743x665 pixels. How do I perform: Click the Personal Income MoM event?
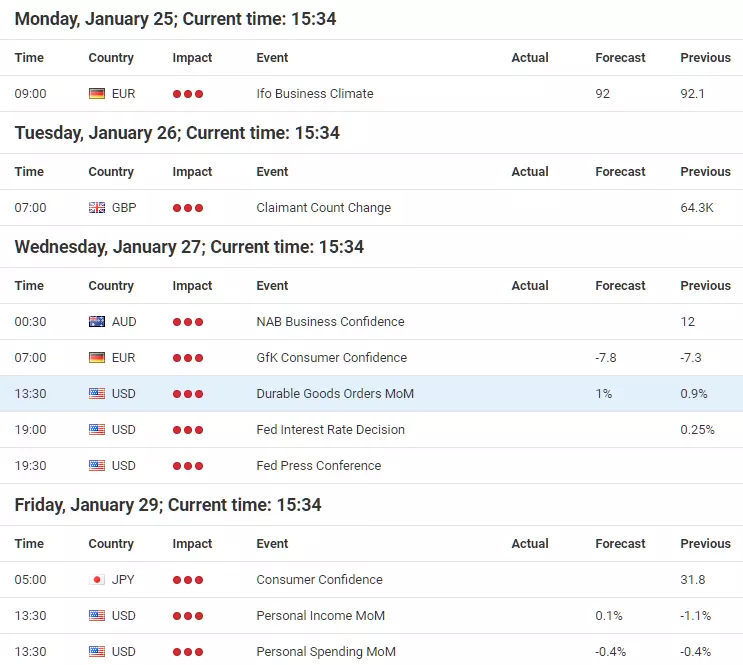click(x=320, y=616)
